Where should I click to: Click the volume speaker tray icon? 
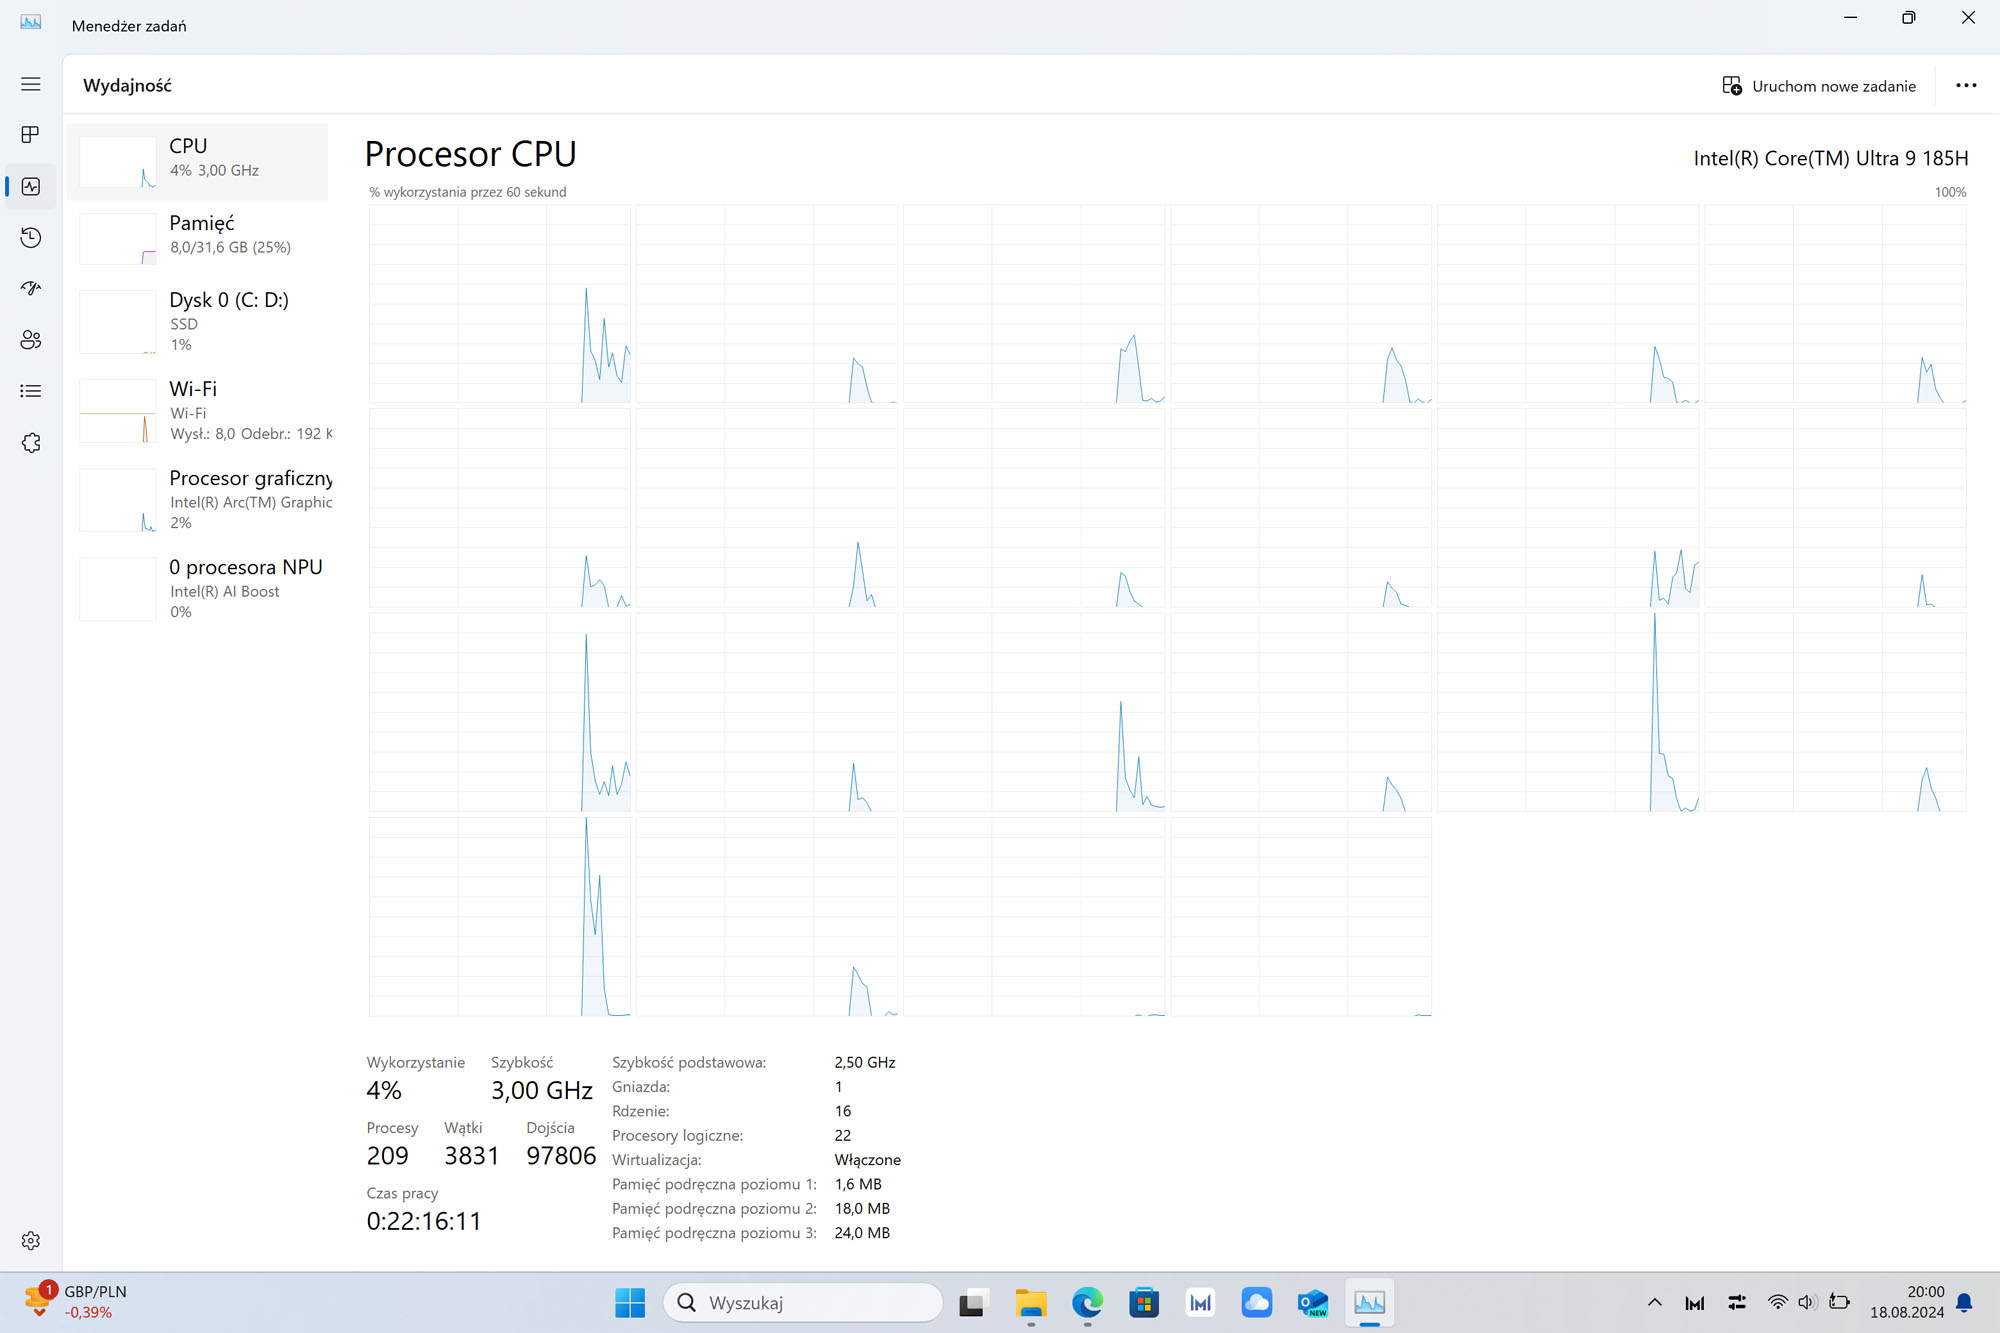point(1807,1302)
